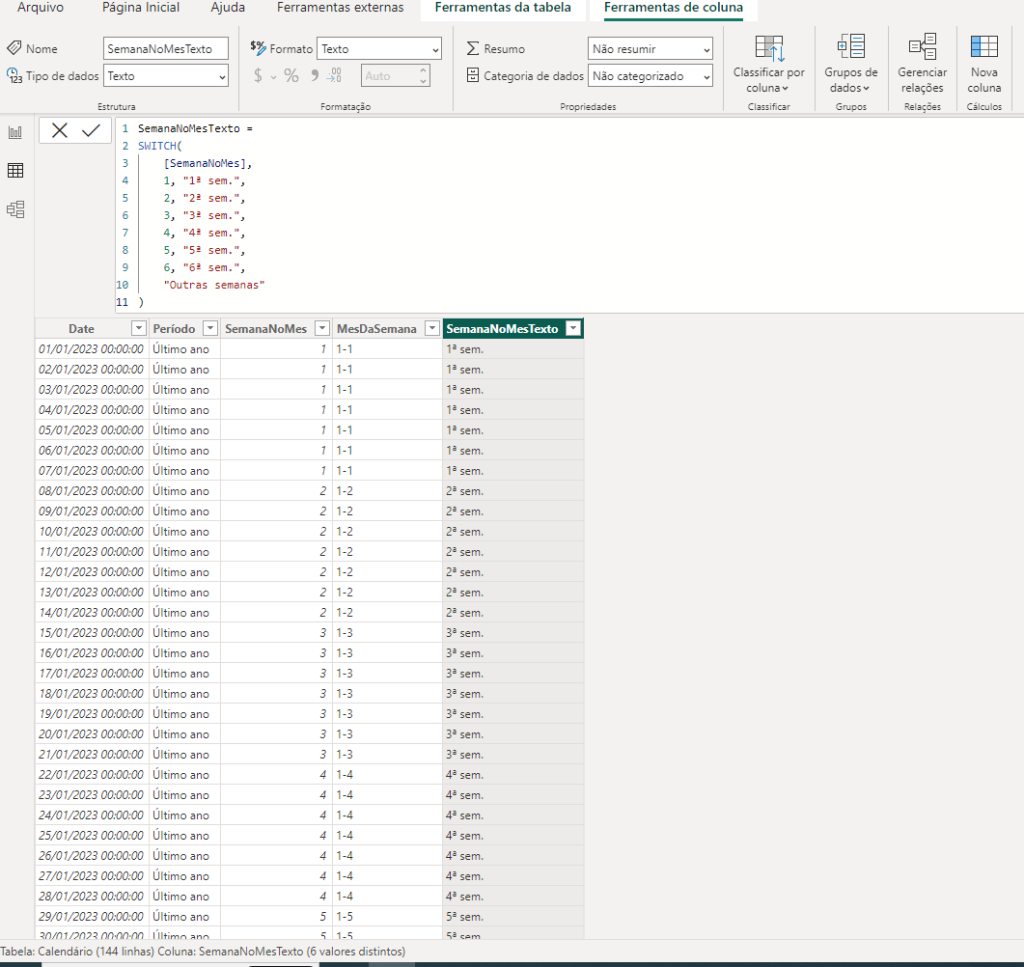
Task: Apply percentage format with % icon
Action: (x=291, y=76)
